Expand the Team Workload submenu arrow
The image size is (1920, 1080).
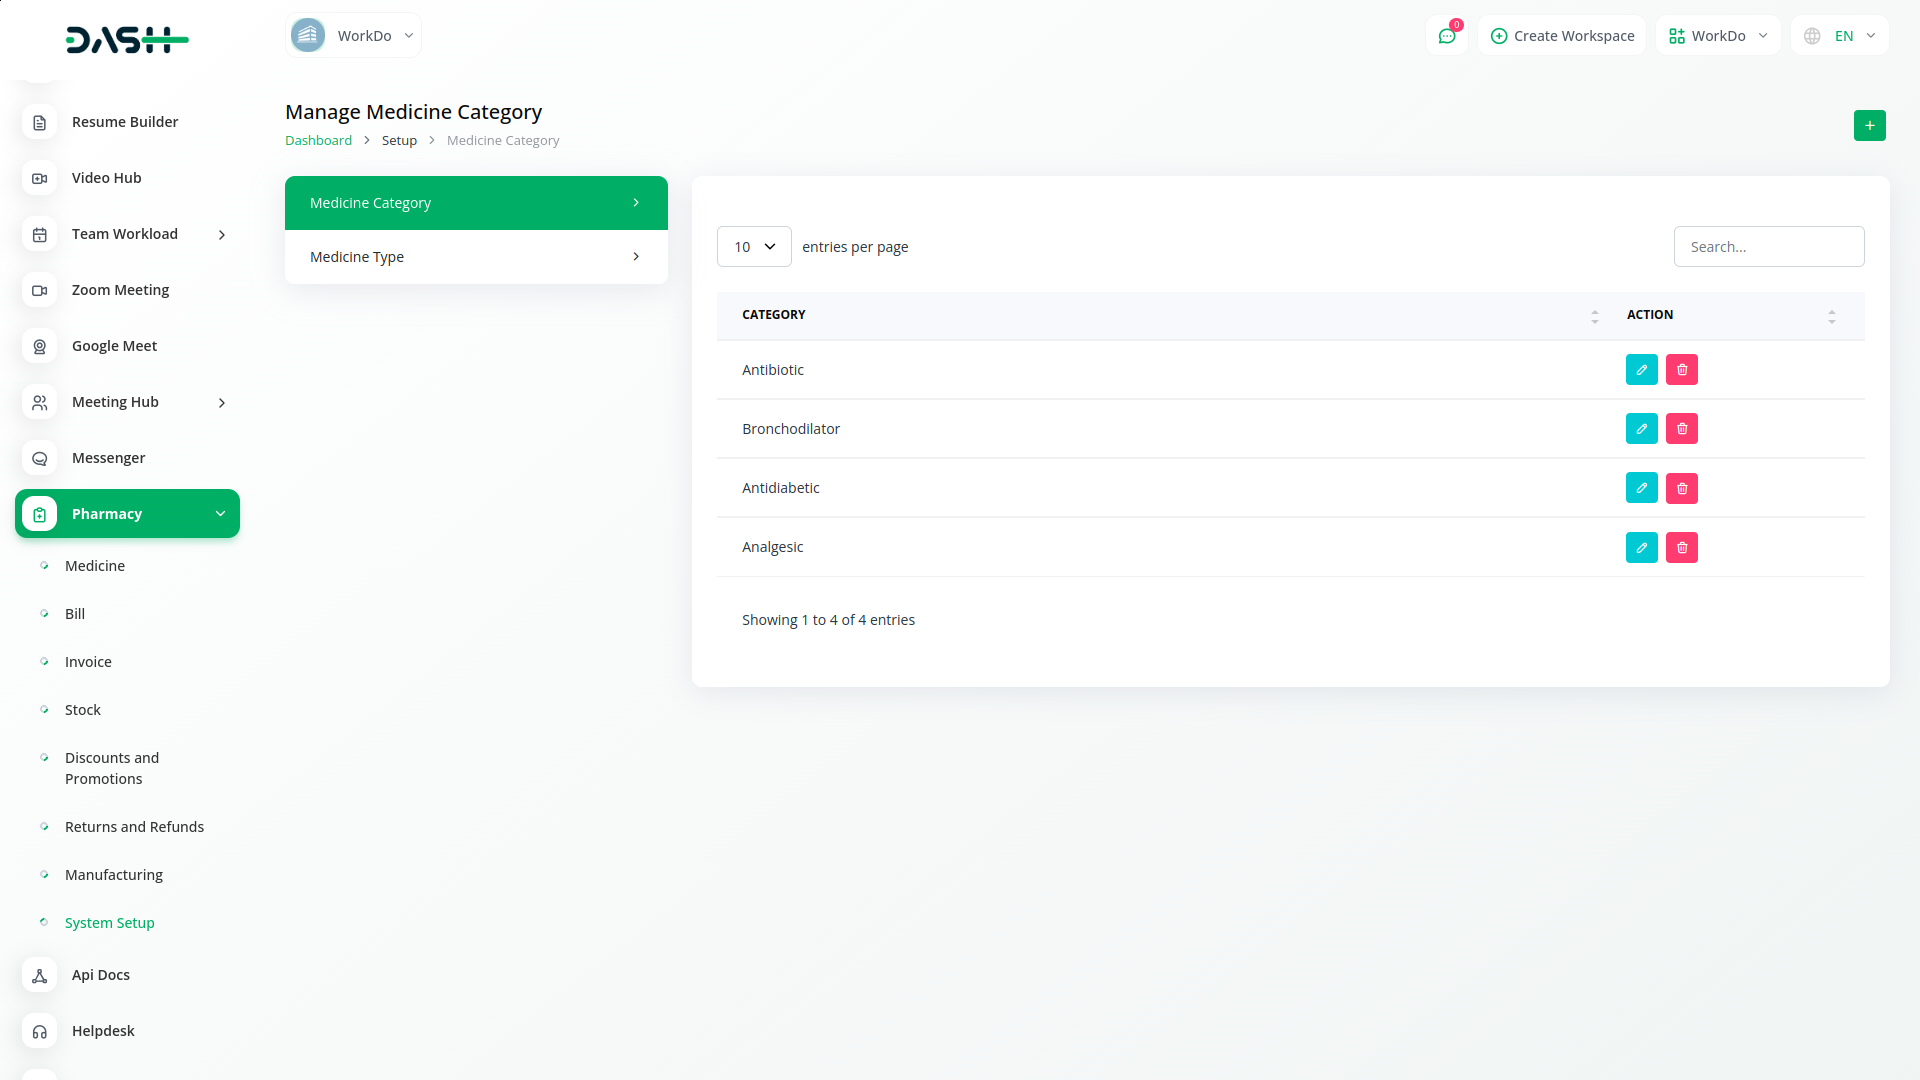click(222, 235)
